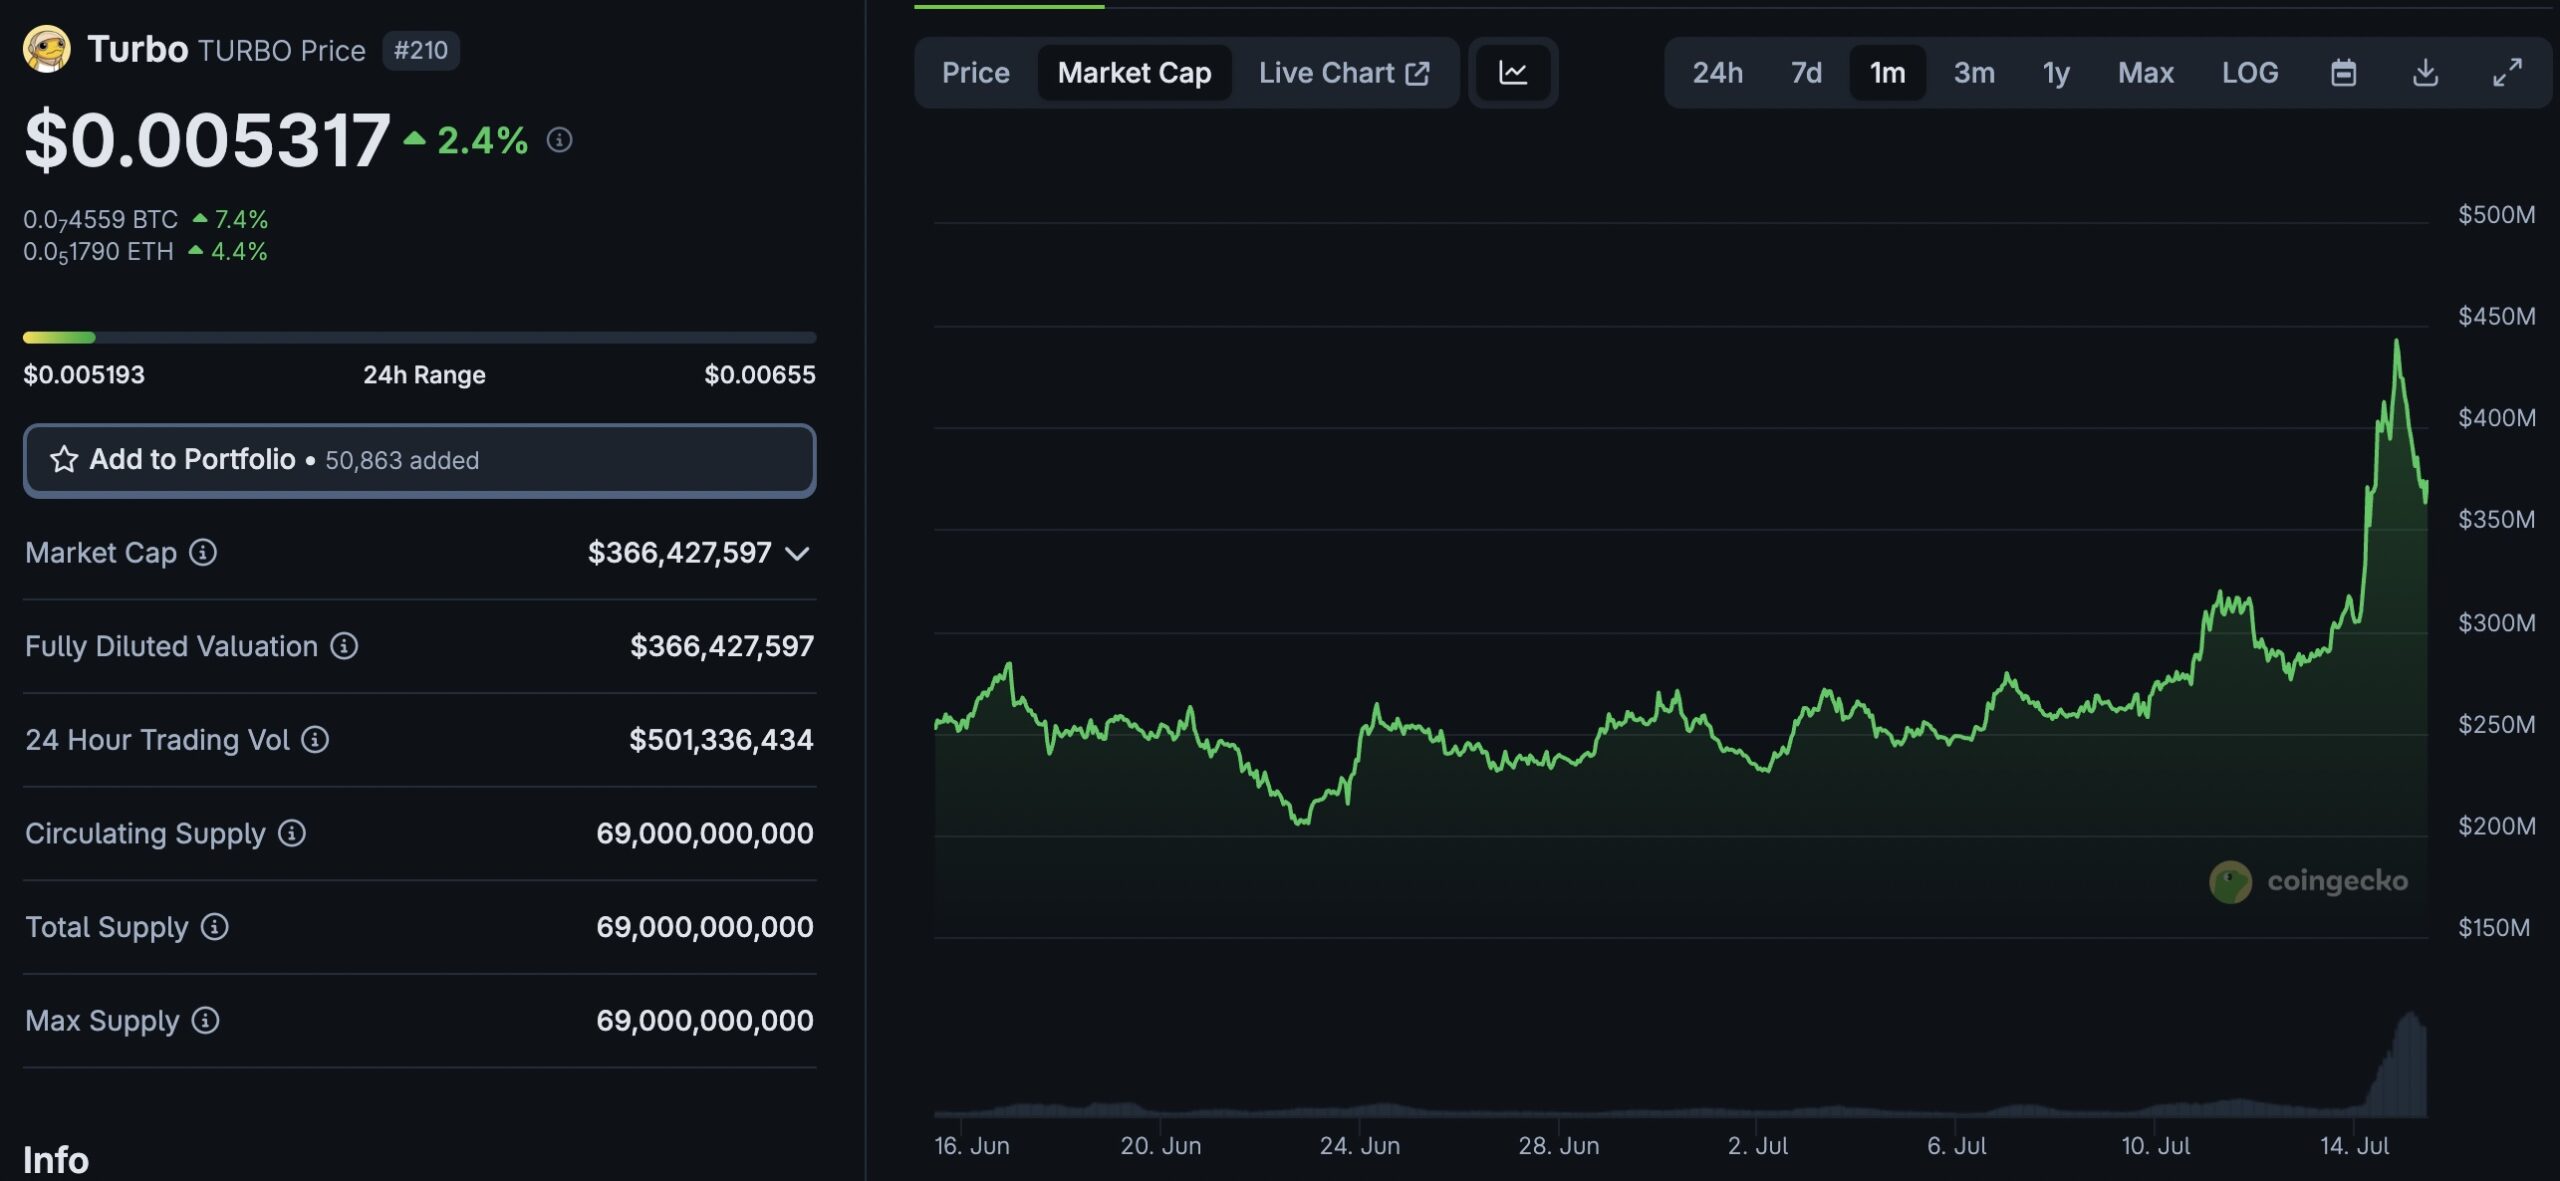The width and height of the screenshot is (2560, 1181).
Task: Select the 1y time range
Action: pyautogui.click(x=2056, y=72)
